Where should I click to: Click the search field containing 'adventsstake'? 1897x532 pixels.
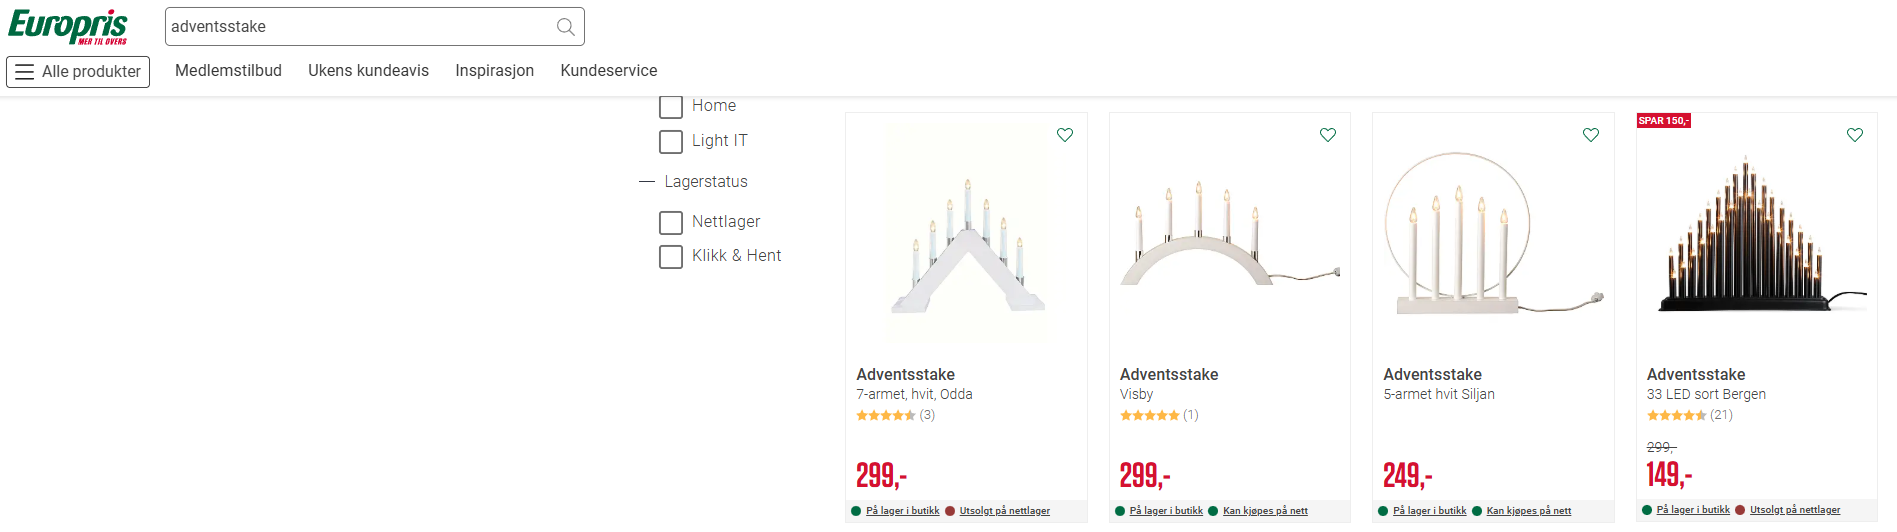pos(360,27)
